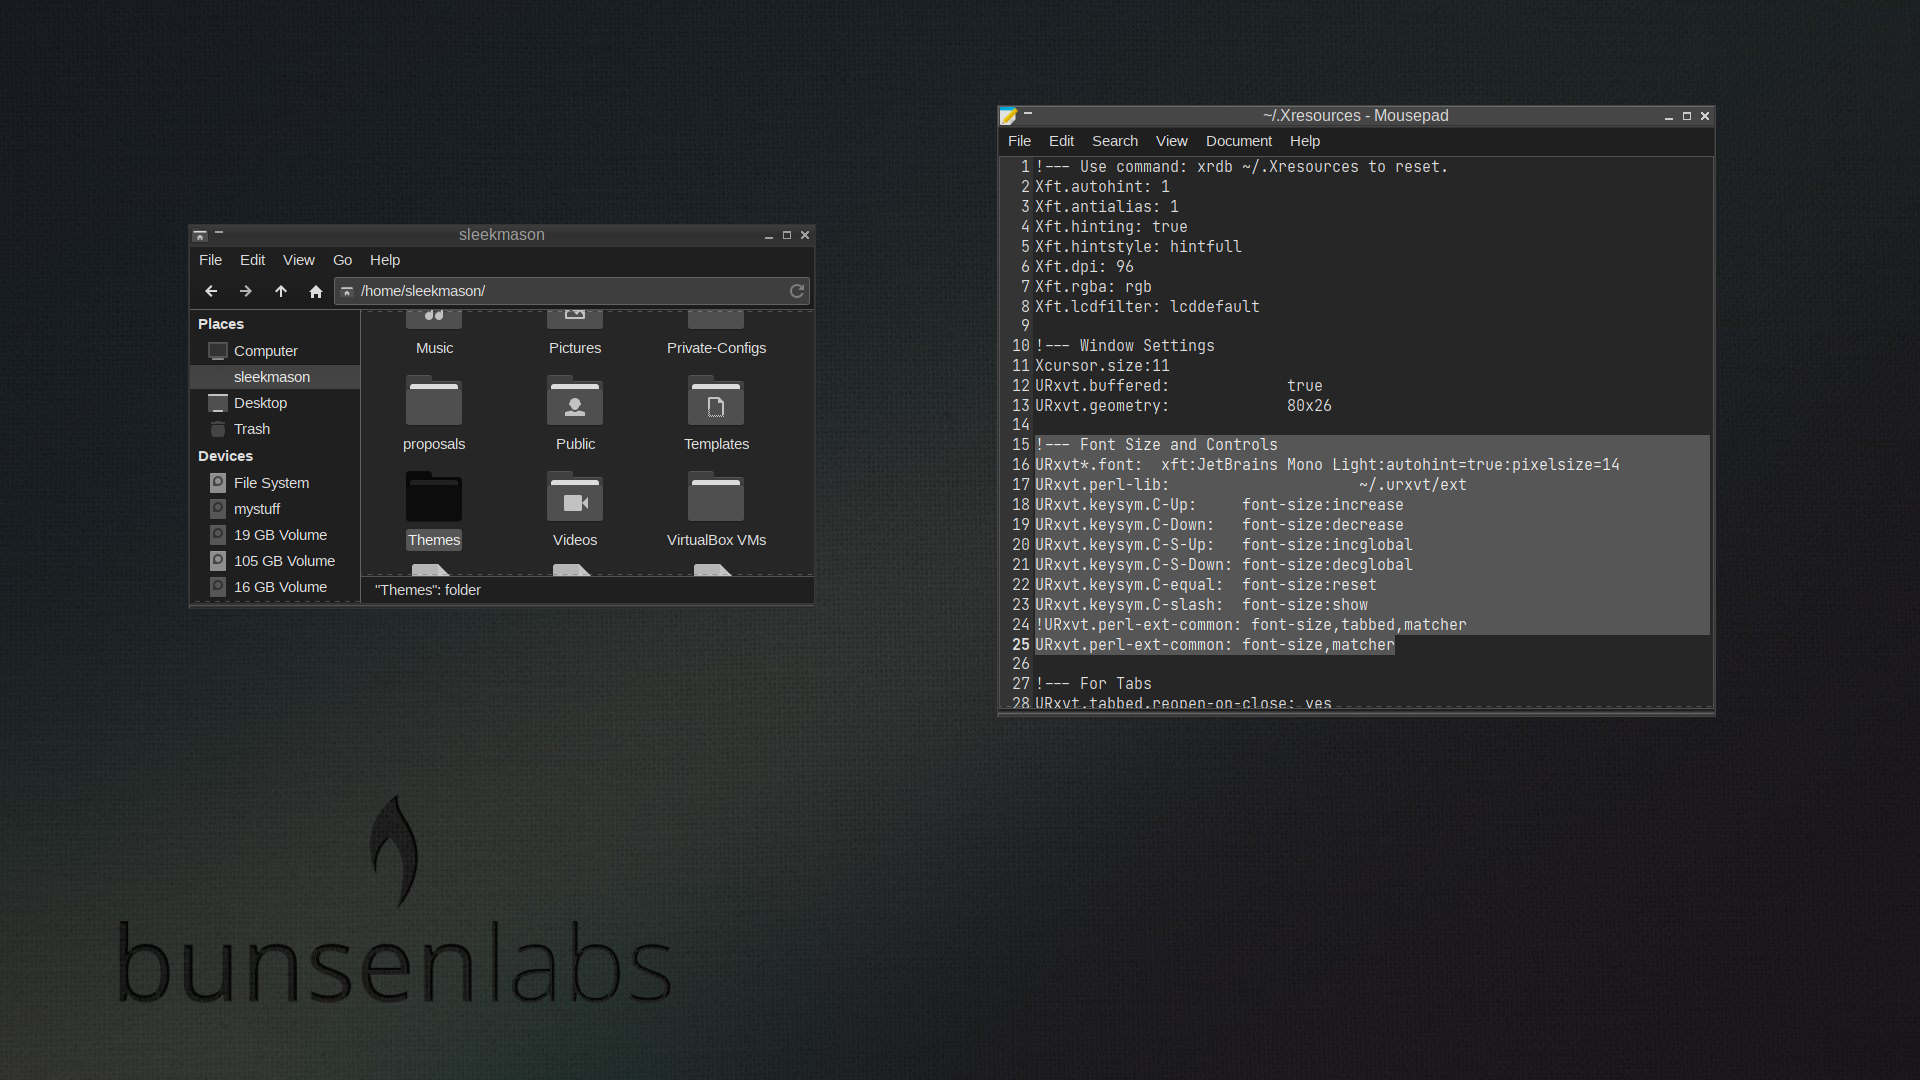Open file manager Edit menu
This screenshot has height=1080, width=1920.
(x=252, y=260)
